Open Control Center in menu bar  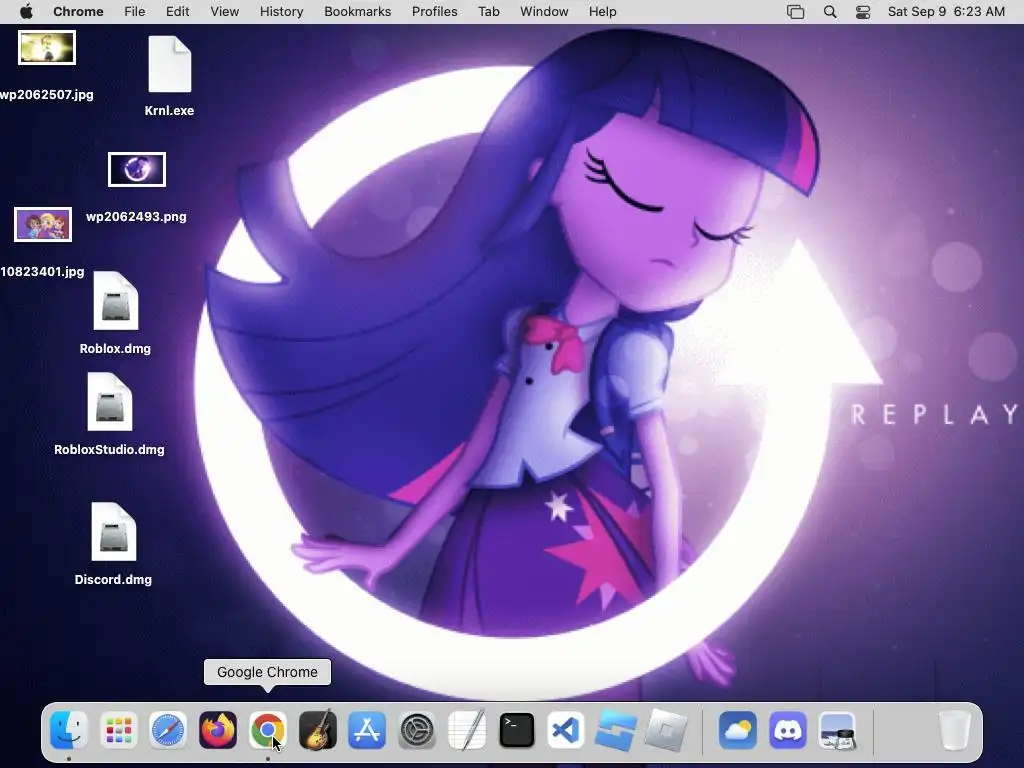(x=863, y=12)
